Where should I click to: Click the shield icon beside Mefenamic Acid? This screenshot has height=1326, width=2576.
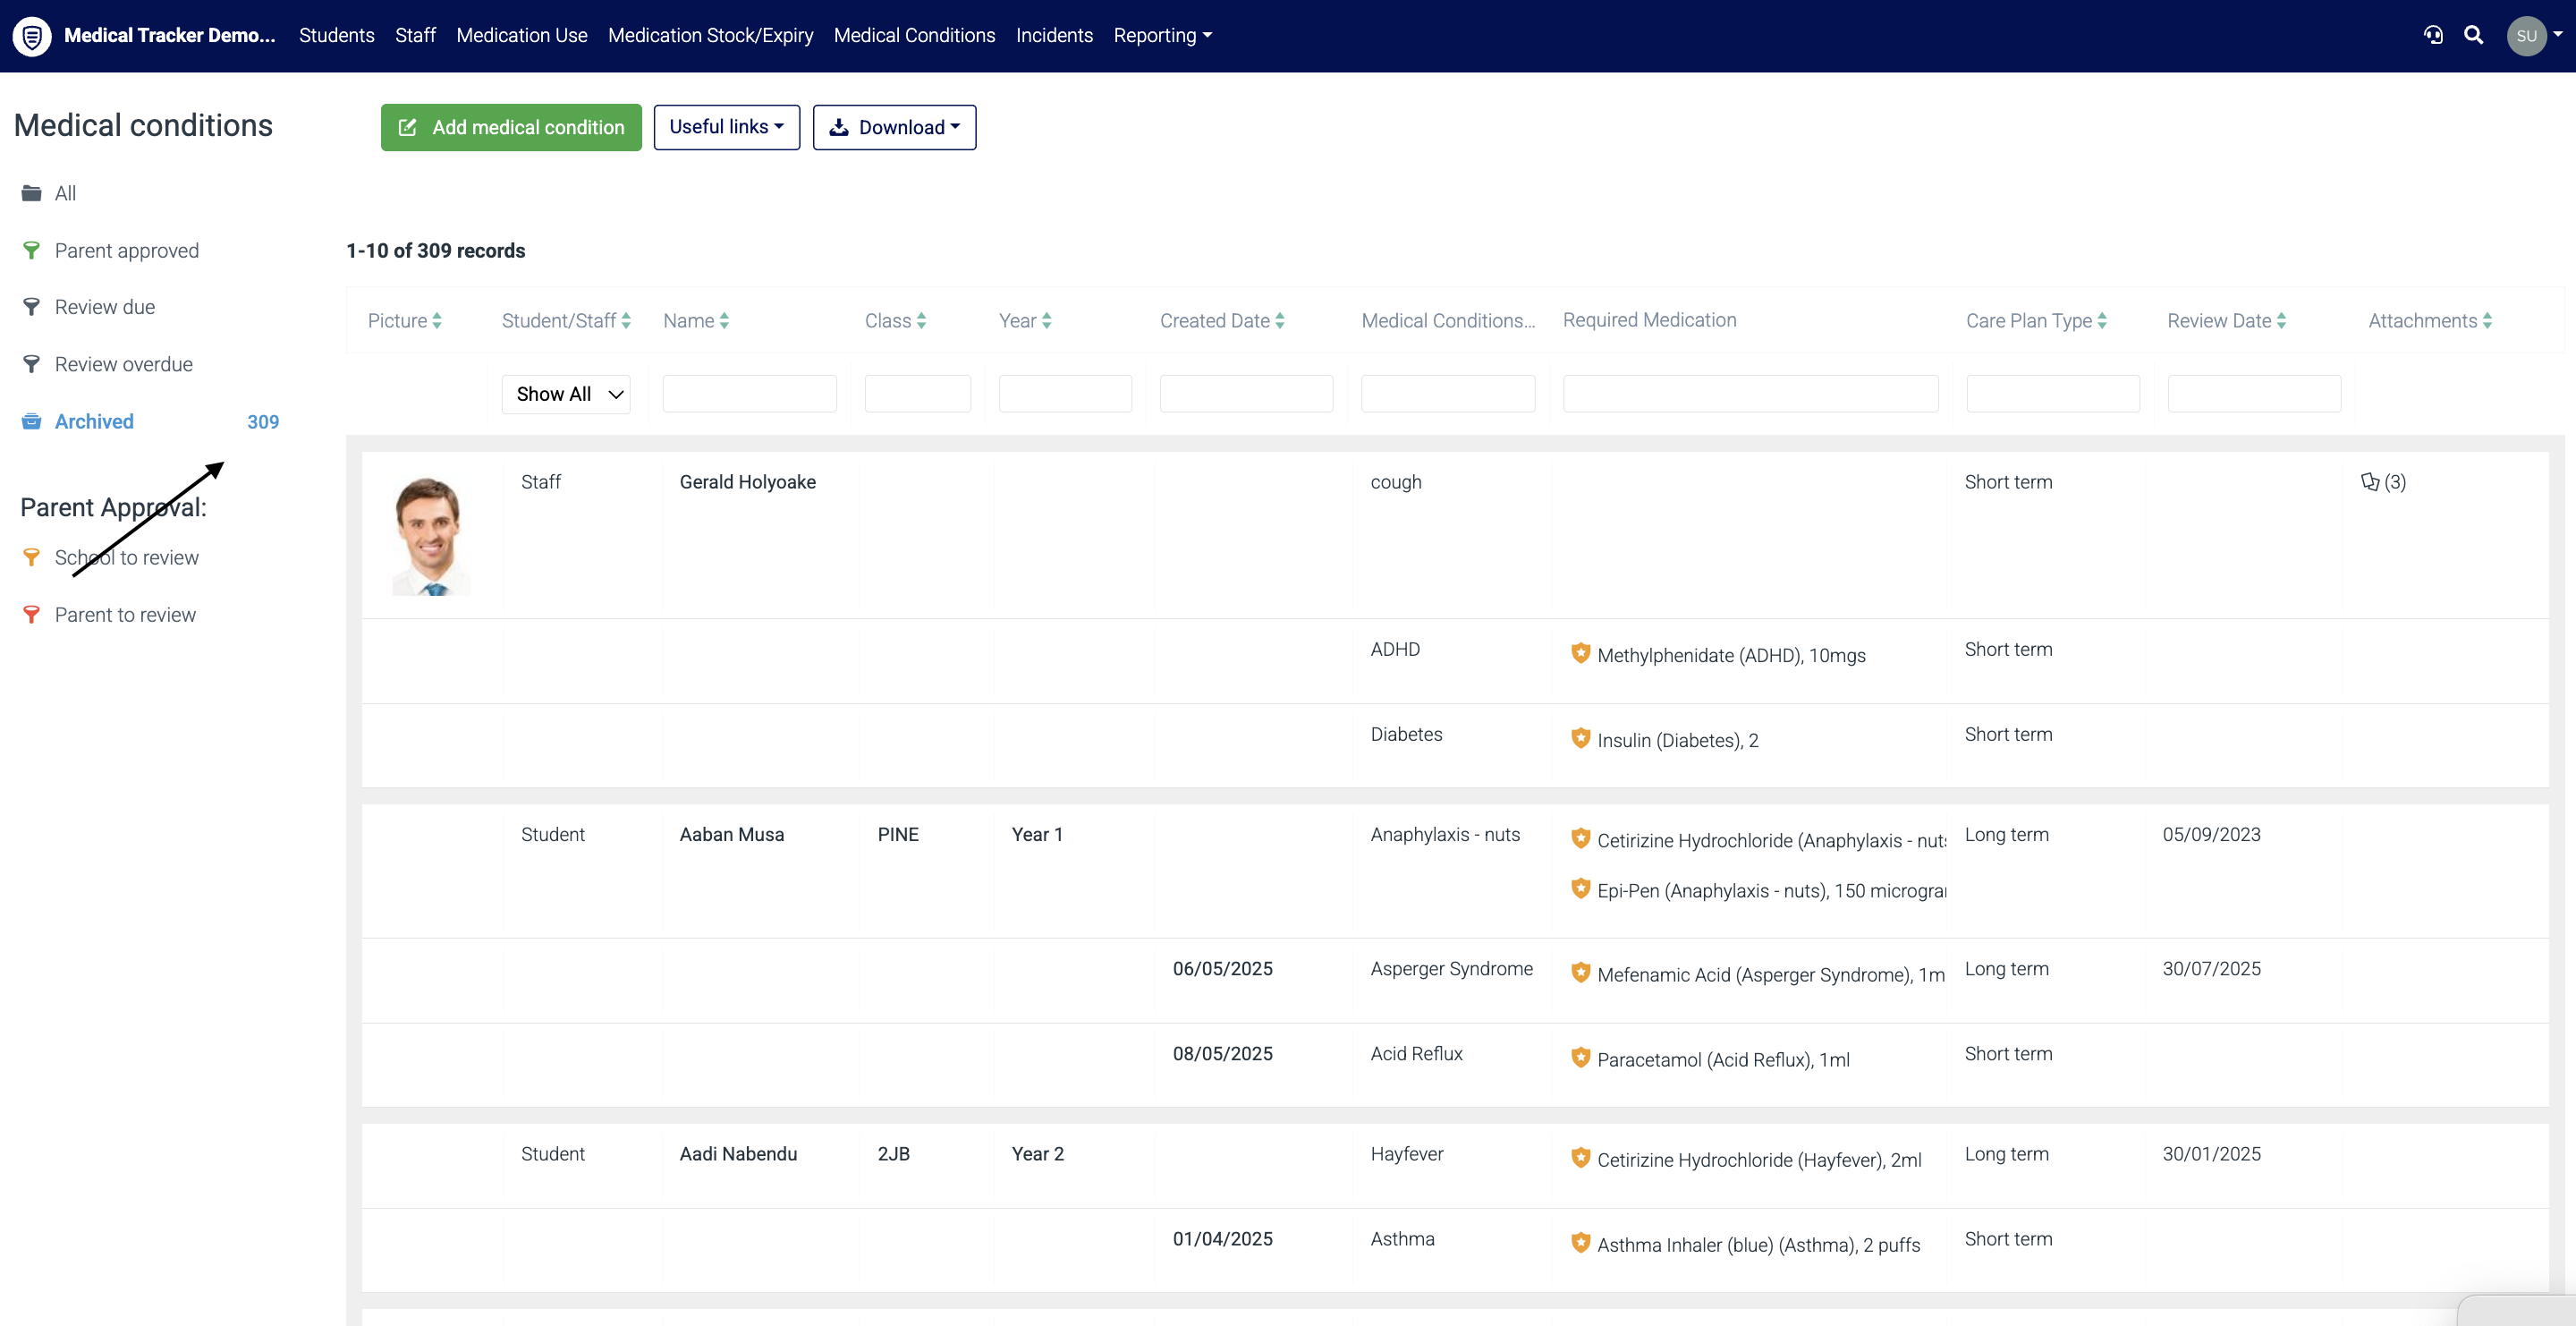1580,972
